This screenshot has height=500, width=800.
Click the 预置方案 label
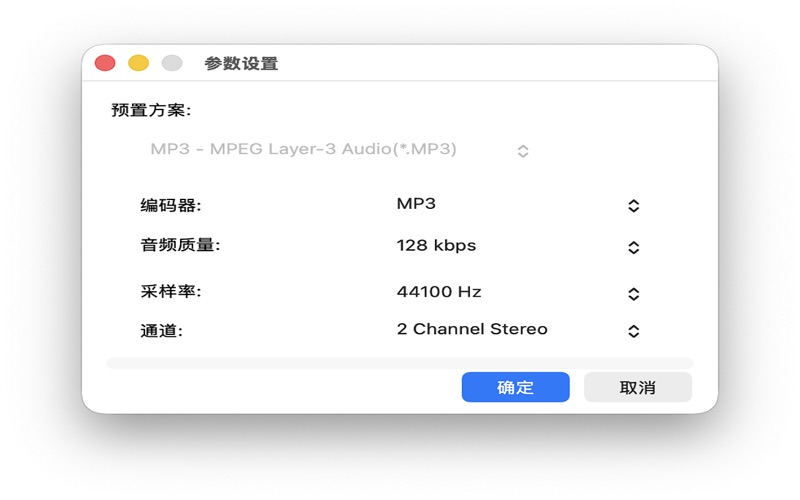pos(151,110)
